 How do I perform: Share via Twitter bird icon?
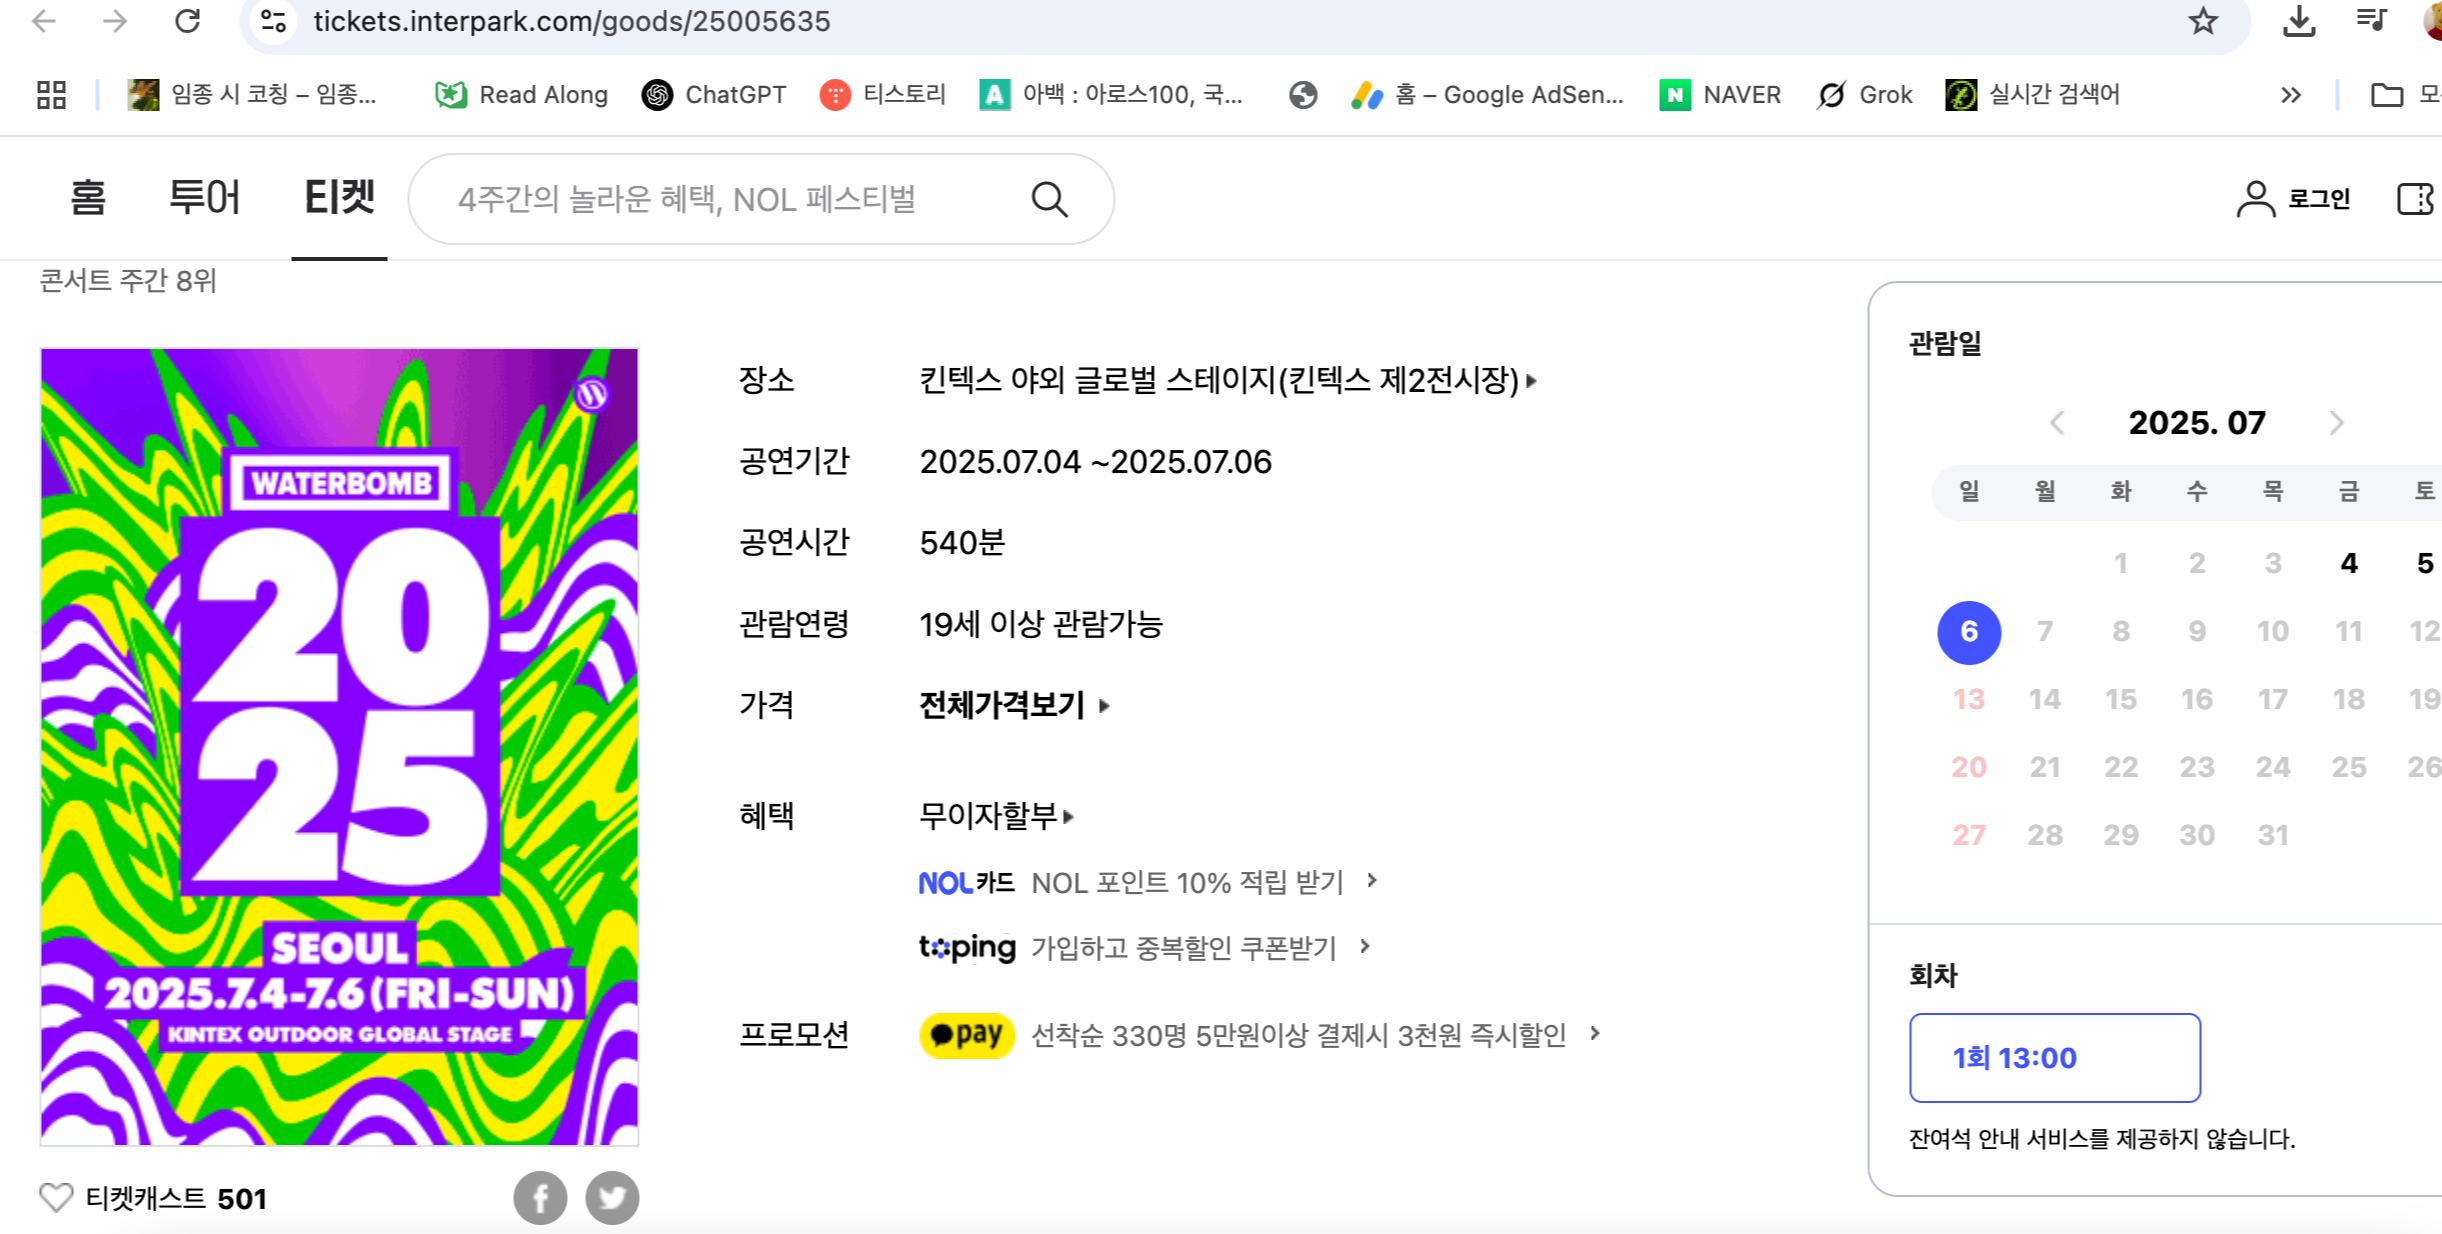[x=612, y=1197]
